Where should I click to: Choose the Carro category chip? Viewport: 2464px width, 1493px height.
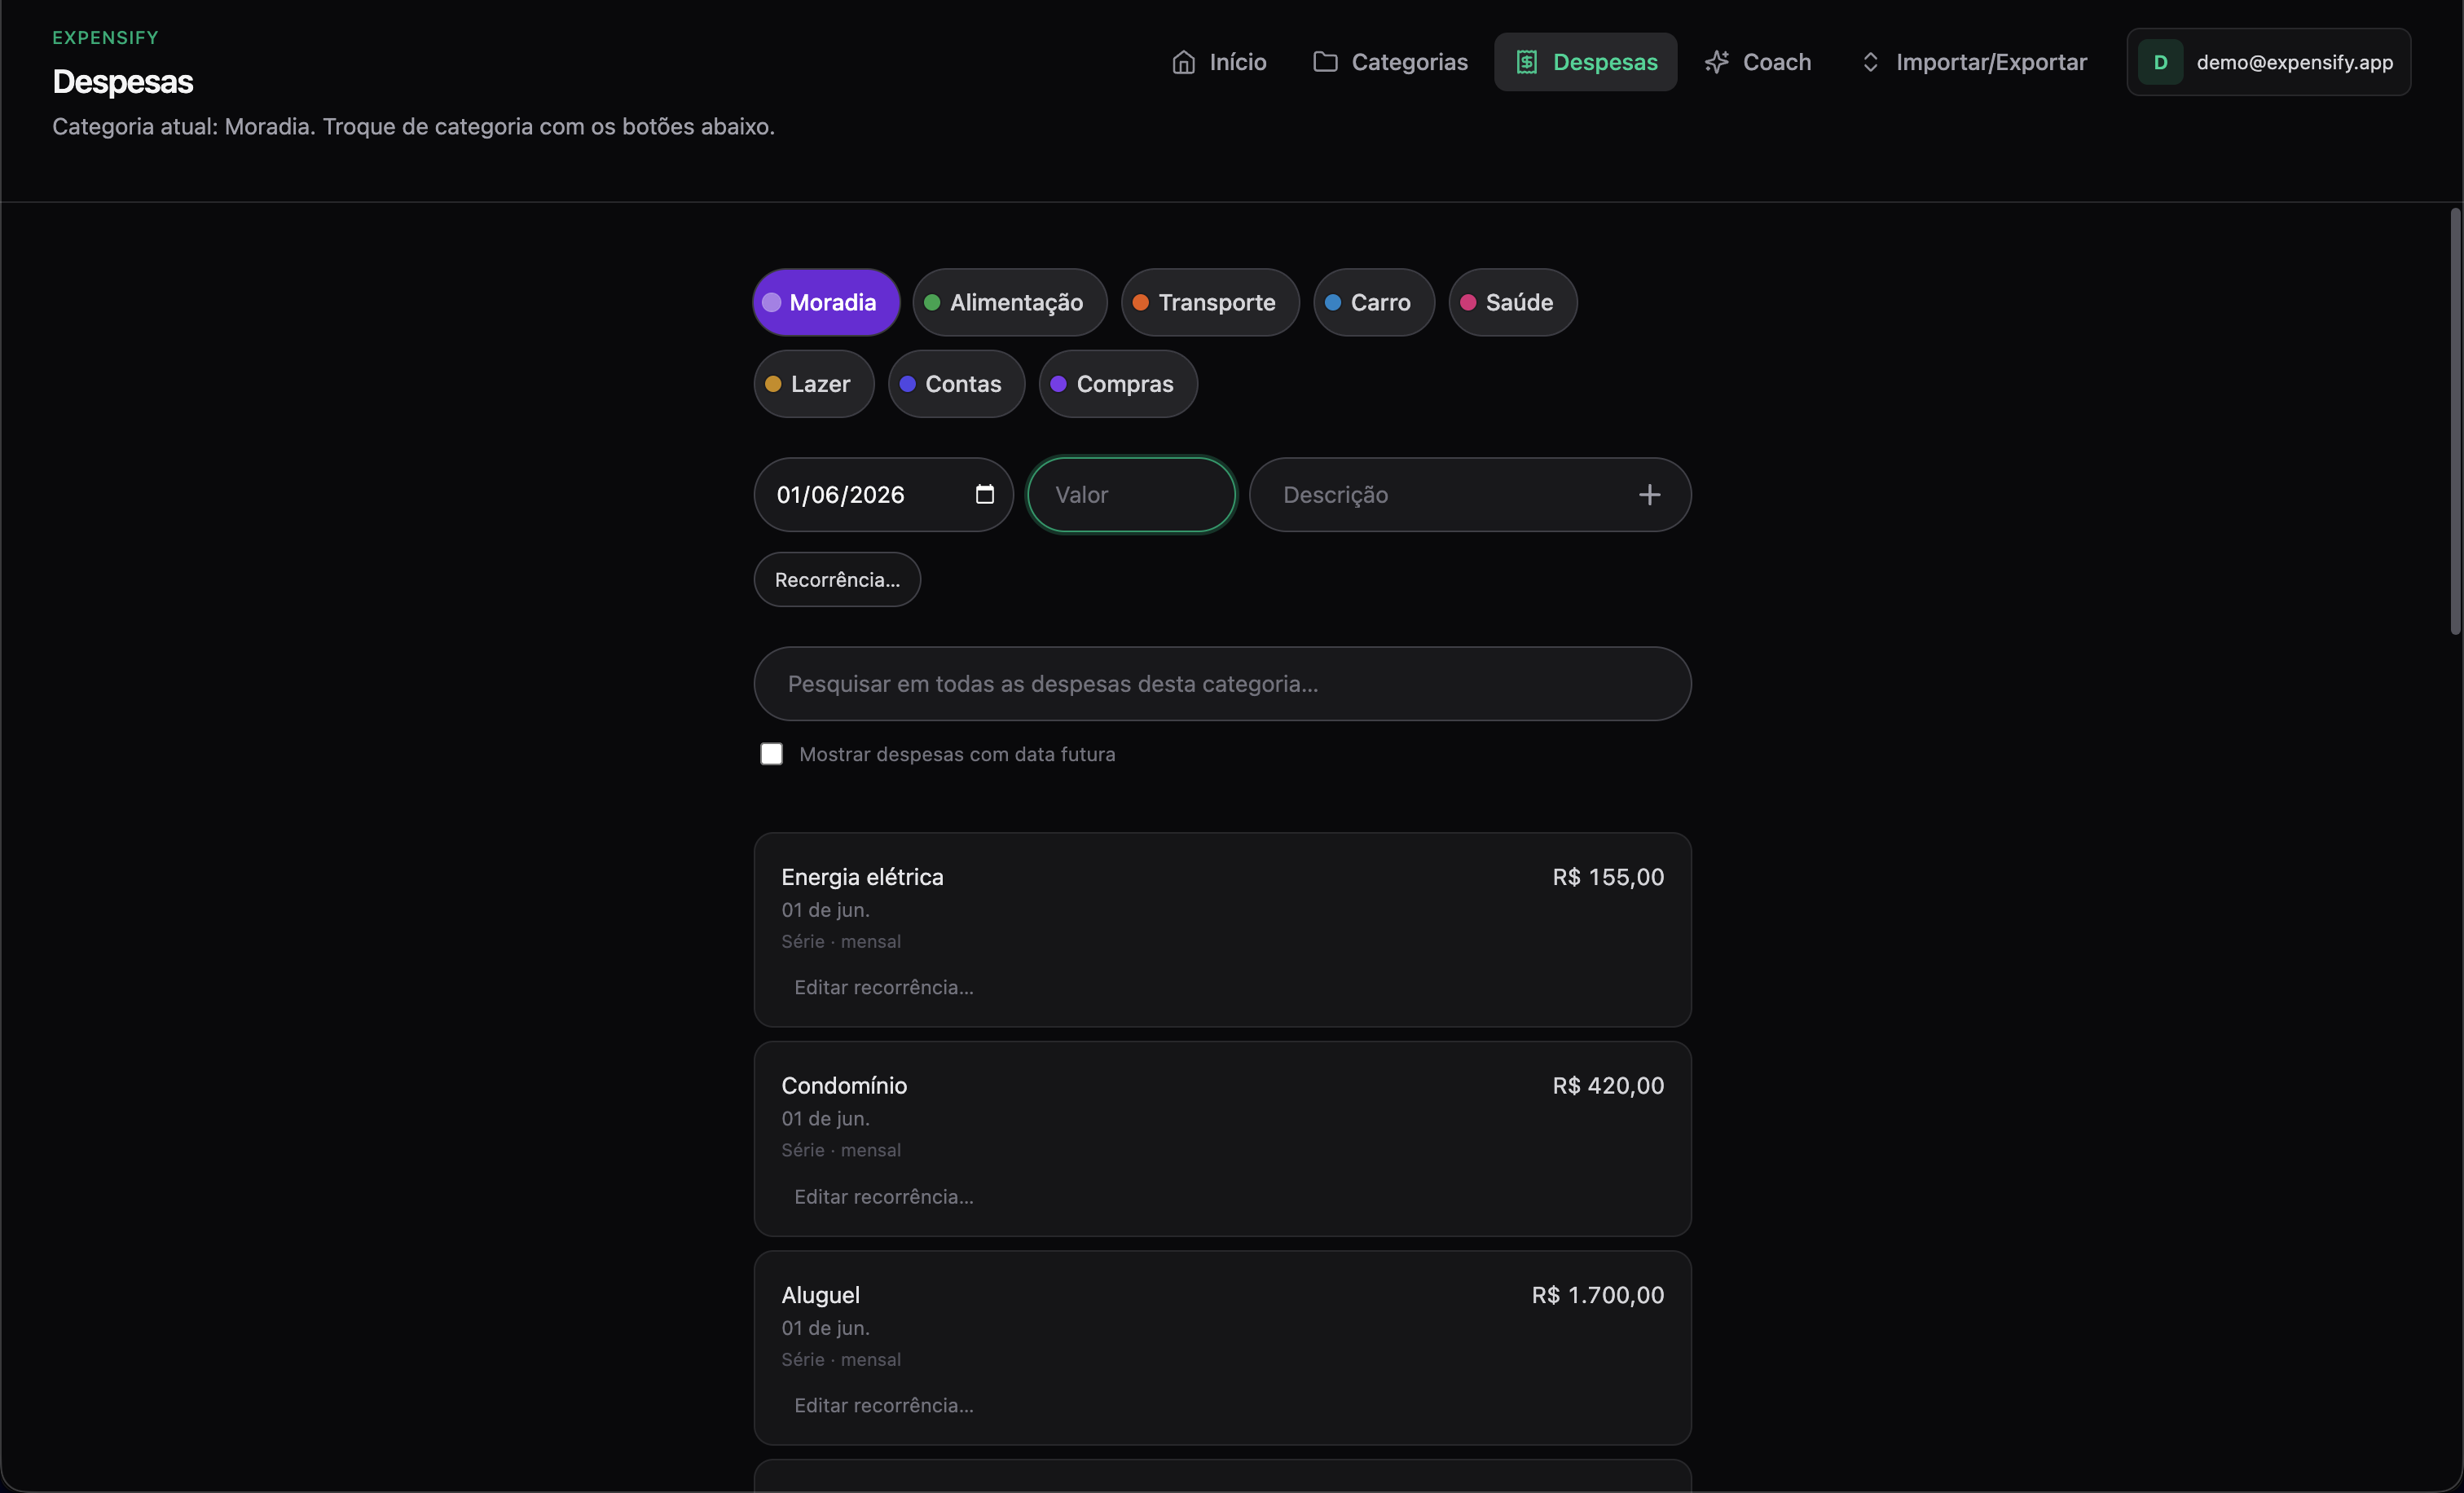pos(1374,302)
